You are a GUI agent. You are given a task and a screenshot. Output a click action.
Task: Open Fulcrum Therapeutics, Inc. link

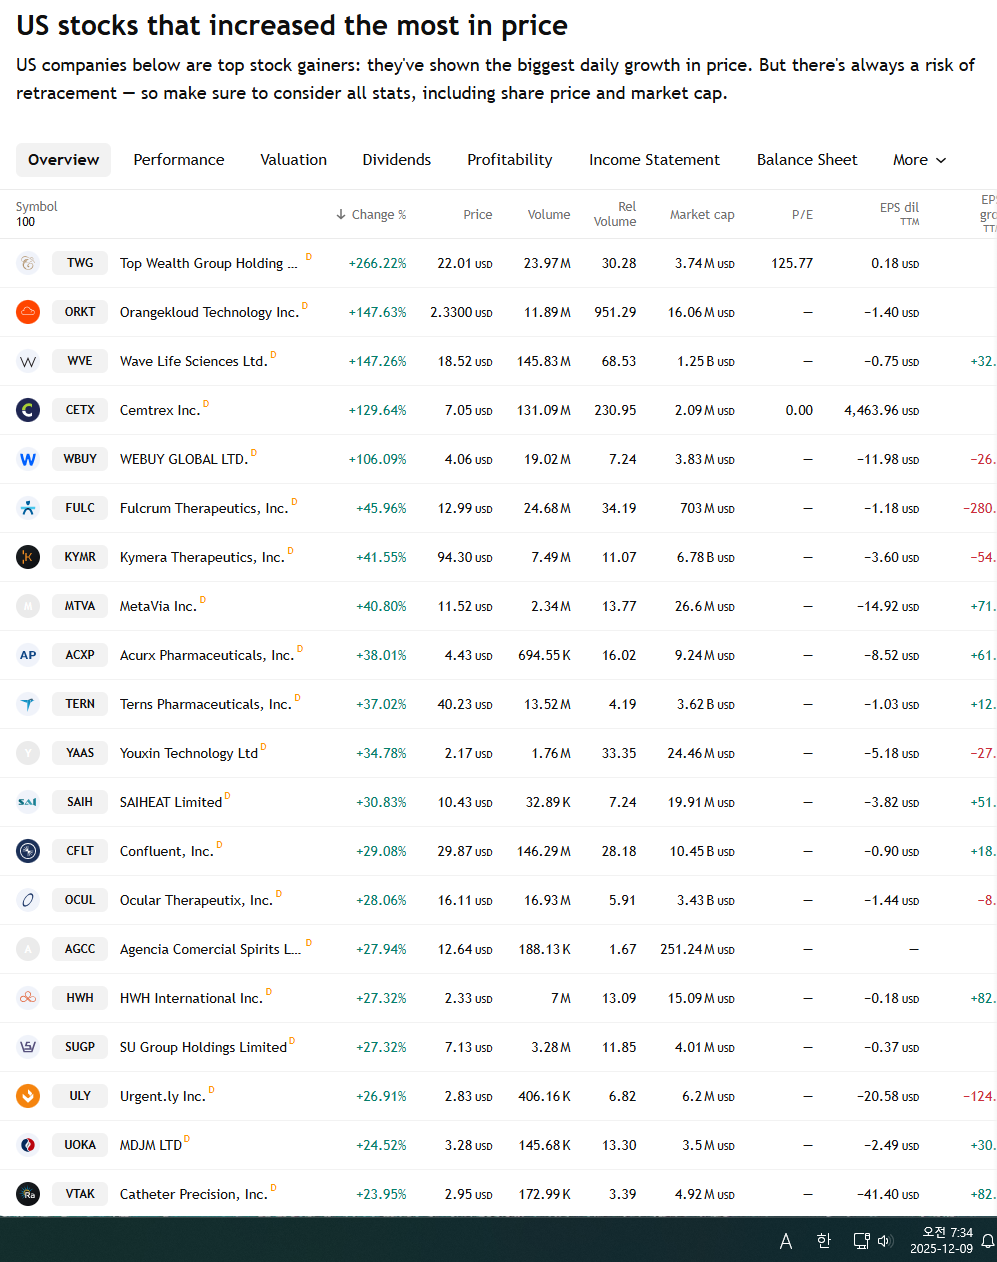pyautogui.click(x=204, y=508)
